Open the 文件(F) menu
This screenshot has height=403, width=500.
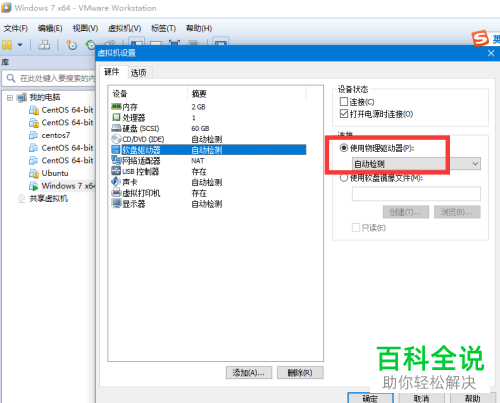[x=16, y=28]
